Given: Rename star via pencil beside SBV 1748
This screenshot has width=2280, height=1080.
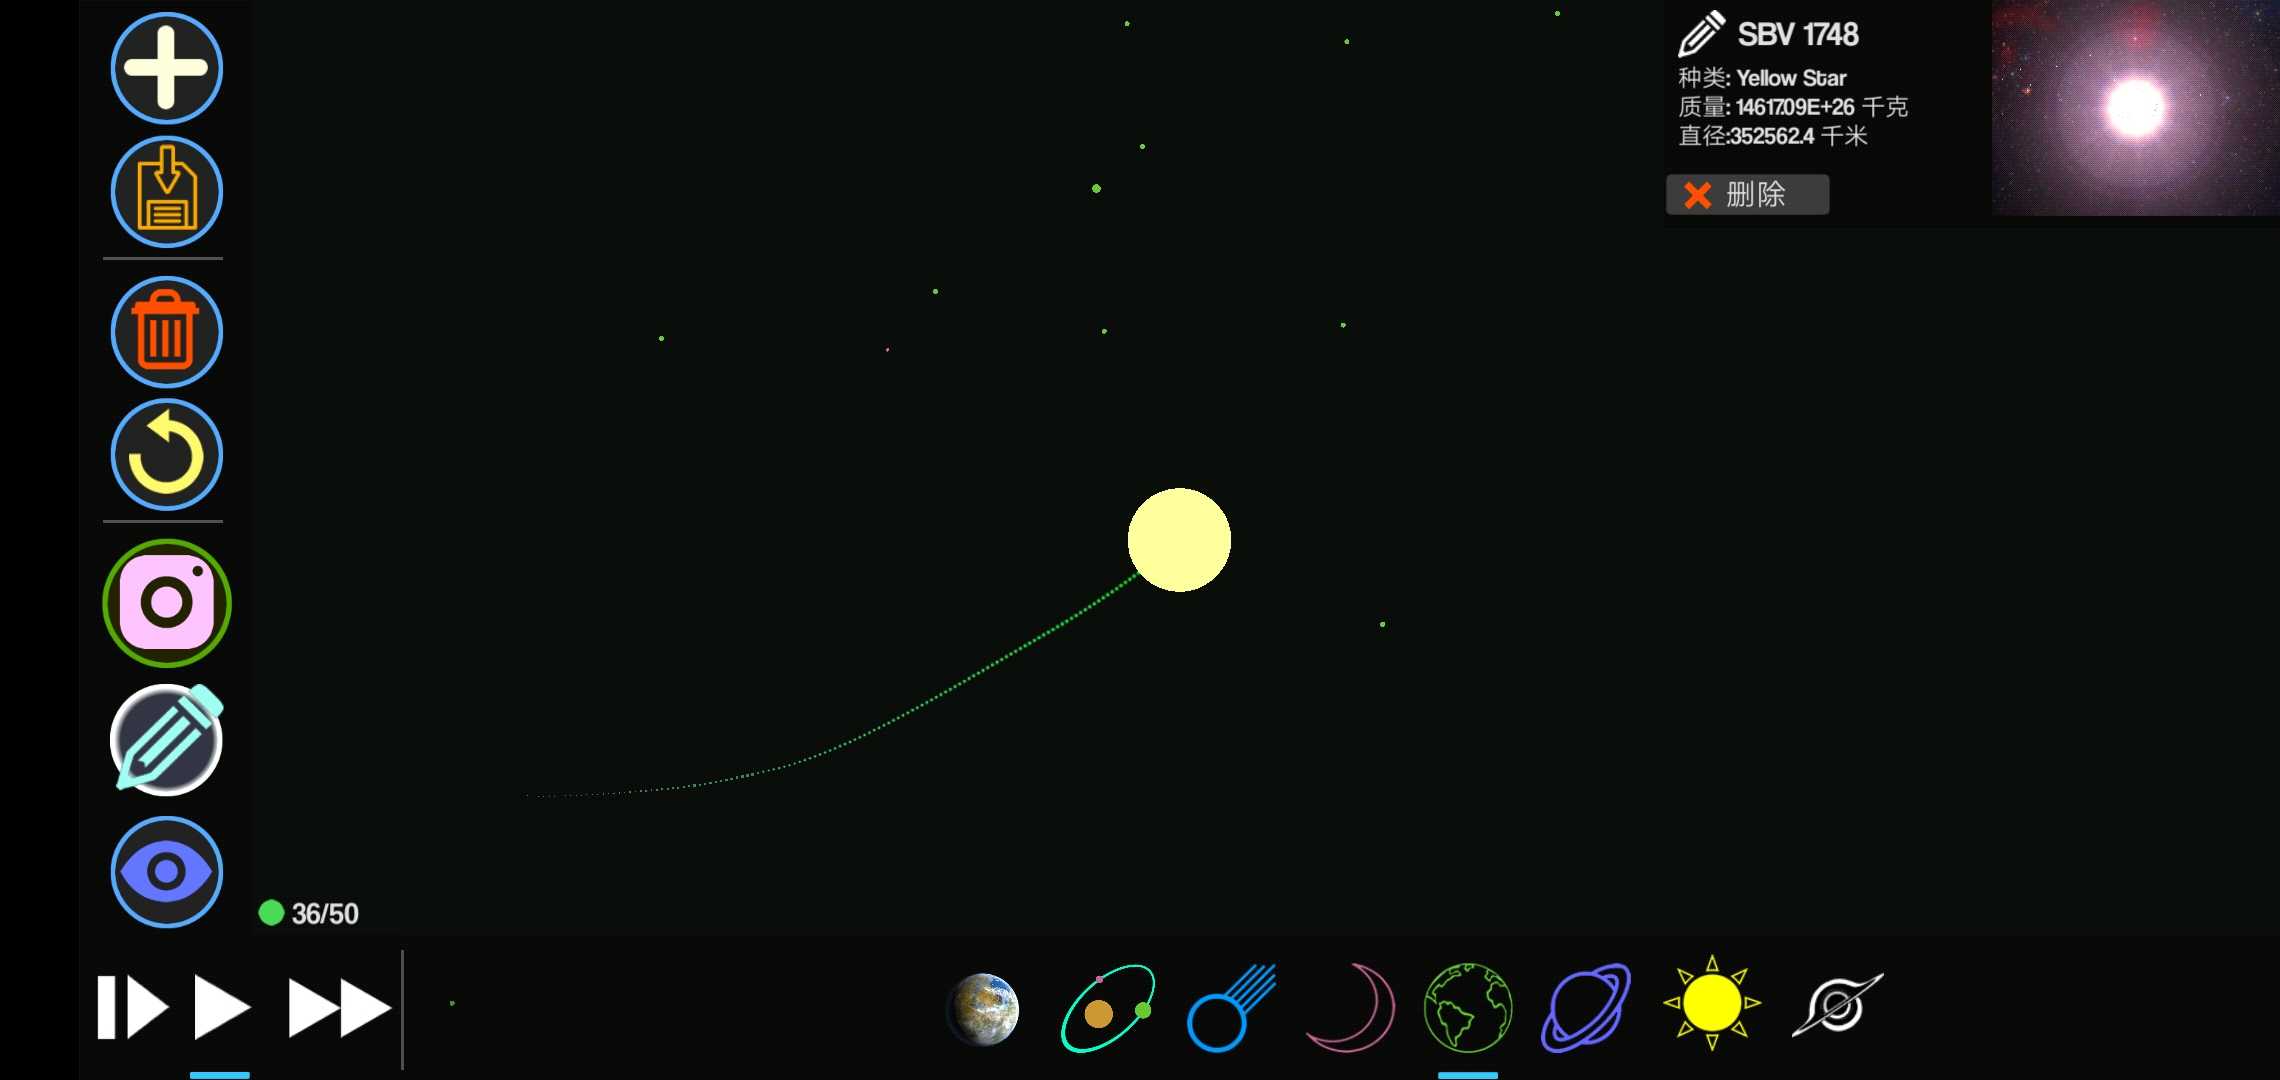Looking at the screenshot, I should point(1701,34).
